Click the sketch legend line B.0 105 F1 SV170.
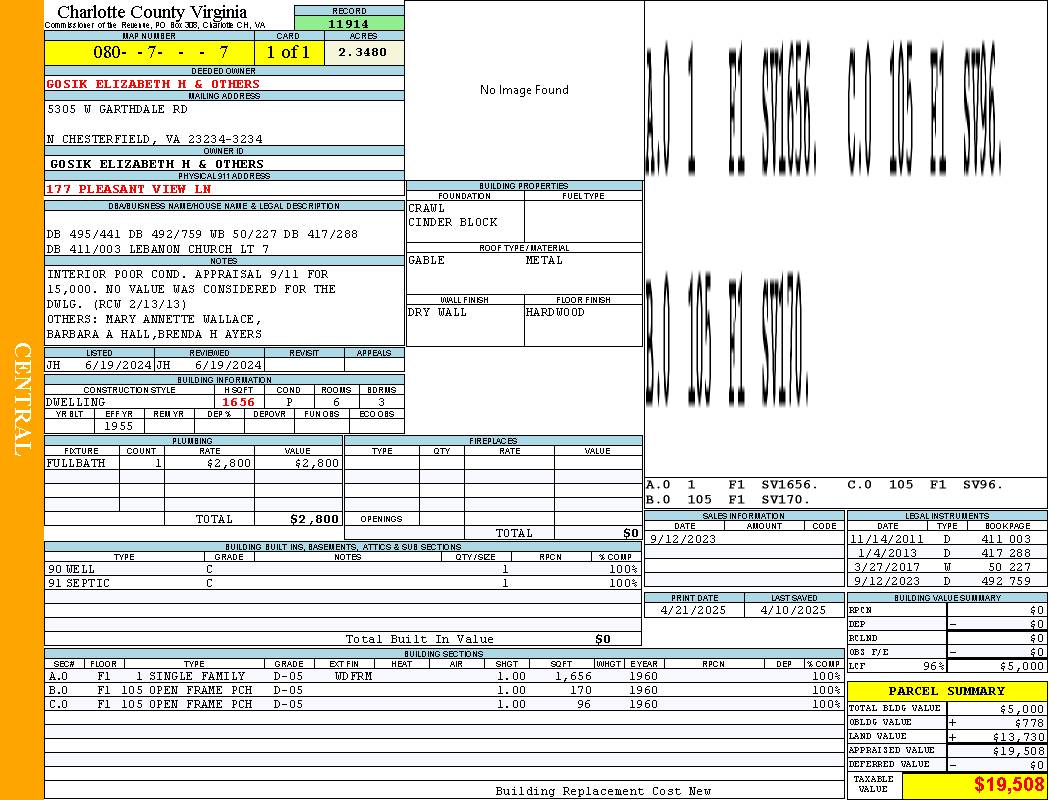Viewport: 1050px width, 800px height. pyautogui.click(x=728, y=499)
